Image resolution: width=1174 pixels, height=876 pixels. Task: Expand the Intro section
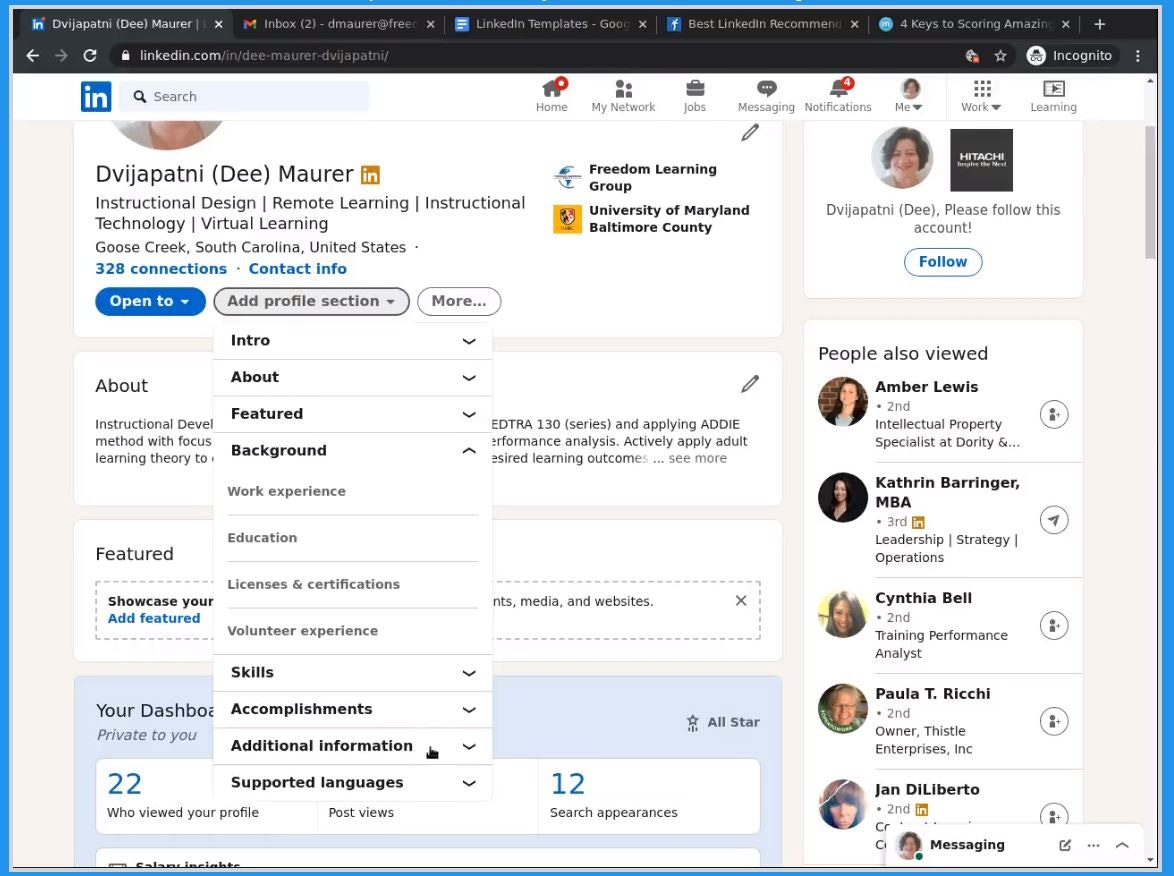353,341
